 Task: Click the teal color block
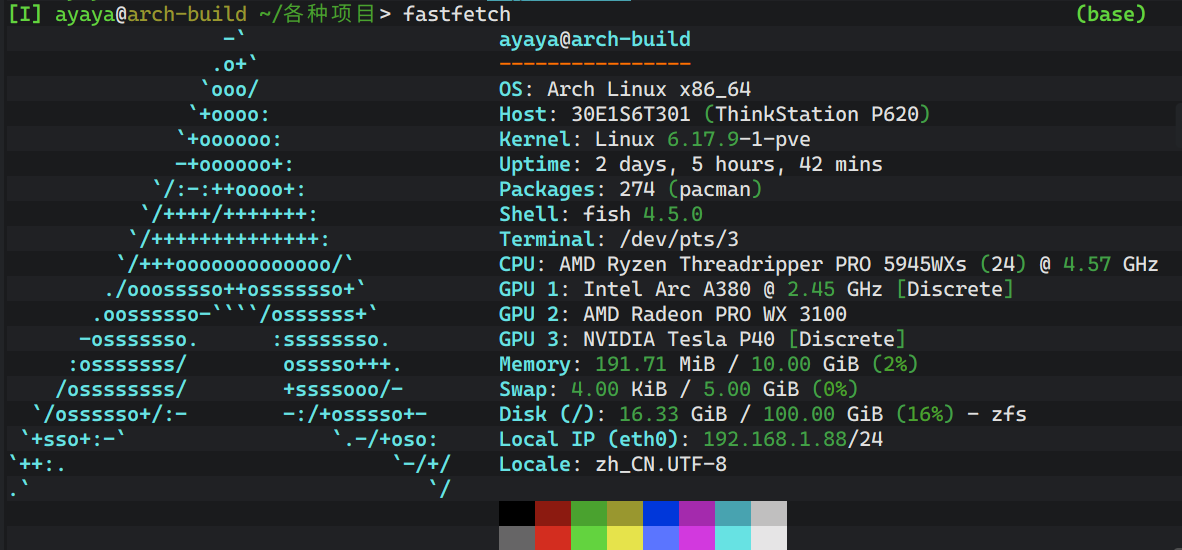(x=733, y=513)
